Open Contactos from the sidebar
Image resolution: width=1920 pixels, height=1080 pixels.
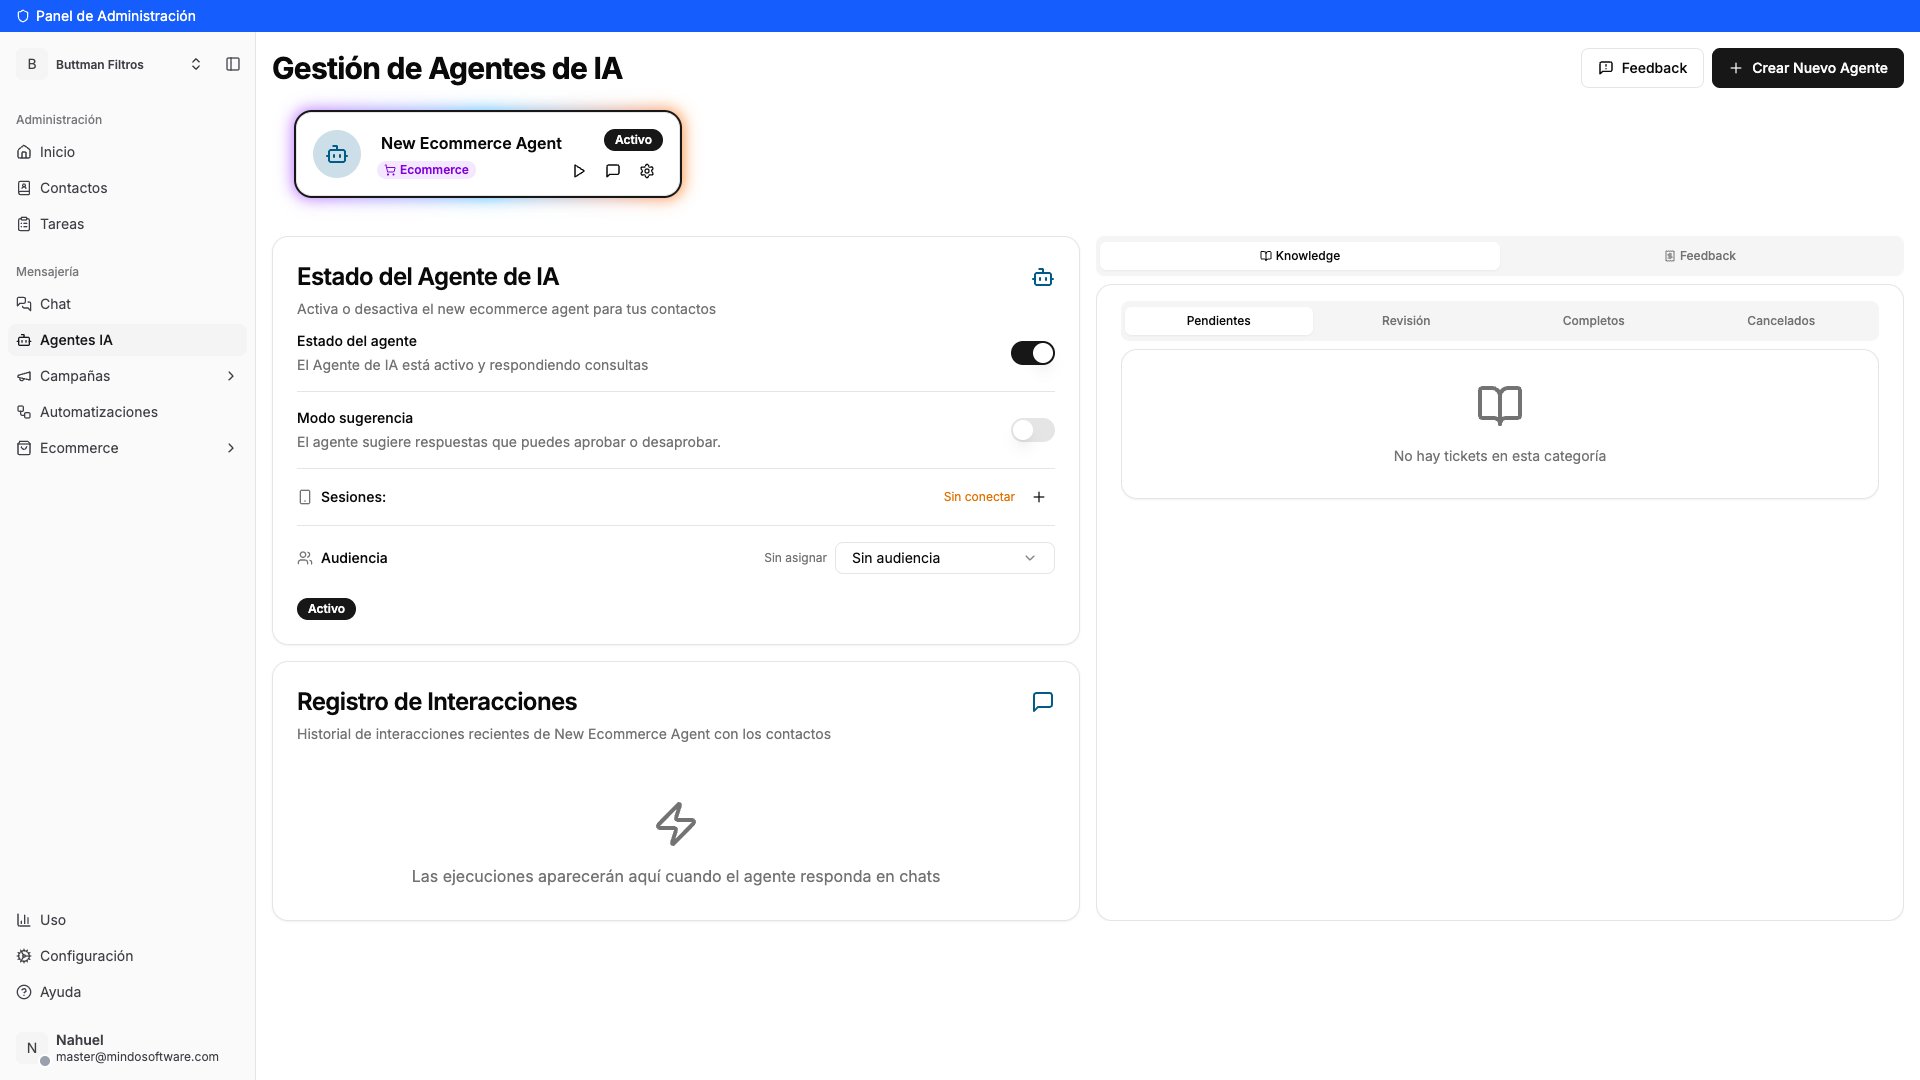(x=127, y=188)
